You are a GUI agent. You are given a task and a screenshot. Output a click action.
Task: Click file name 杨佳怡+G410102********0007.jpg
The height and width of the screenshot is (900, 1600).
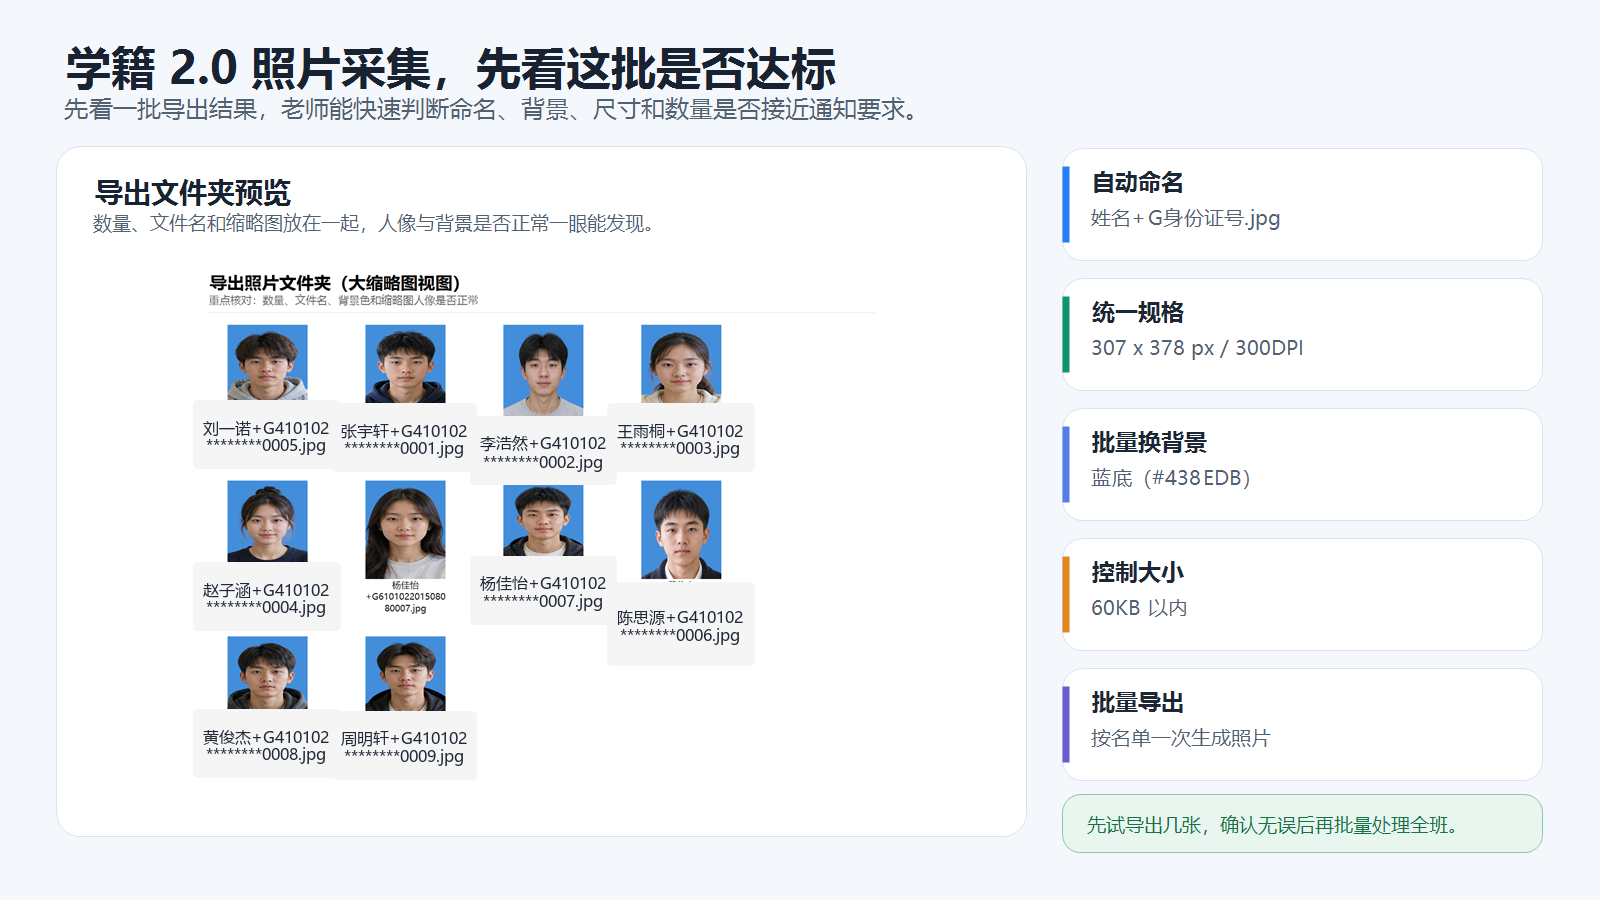[x=543, y=592]
